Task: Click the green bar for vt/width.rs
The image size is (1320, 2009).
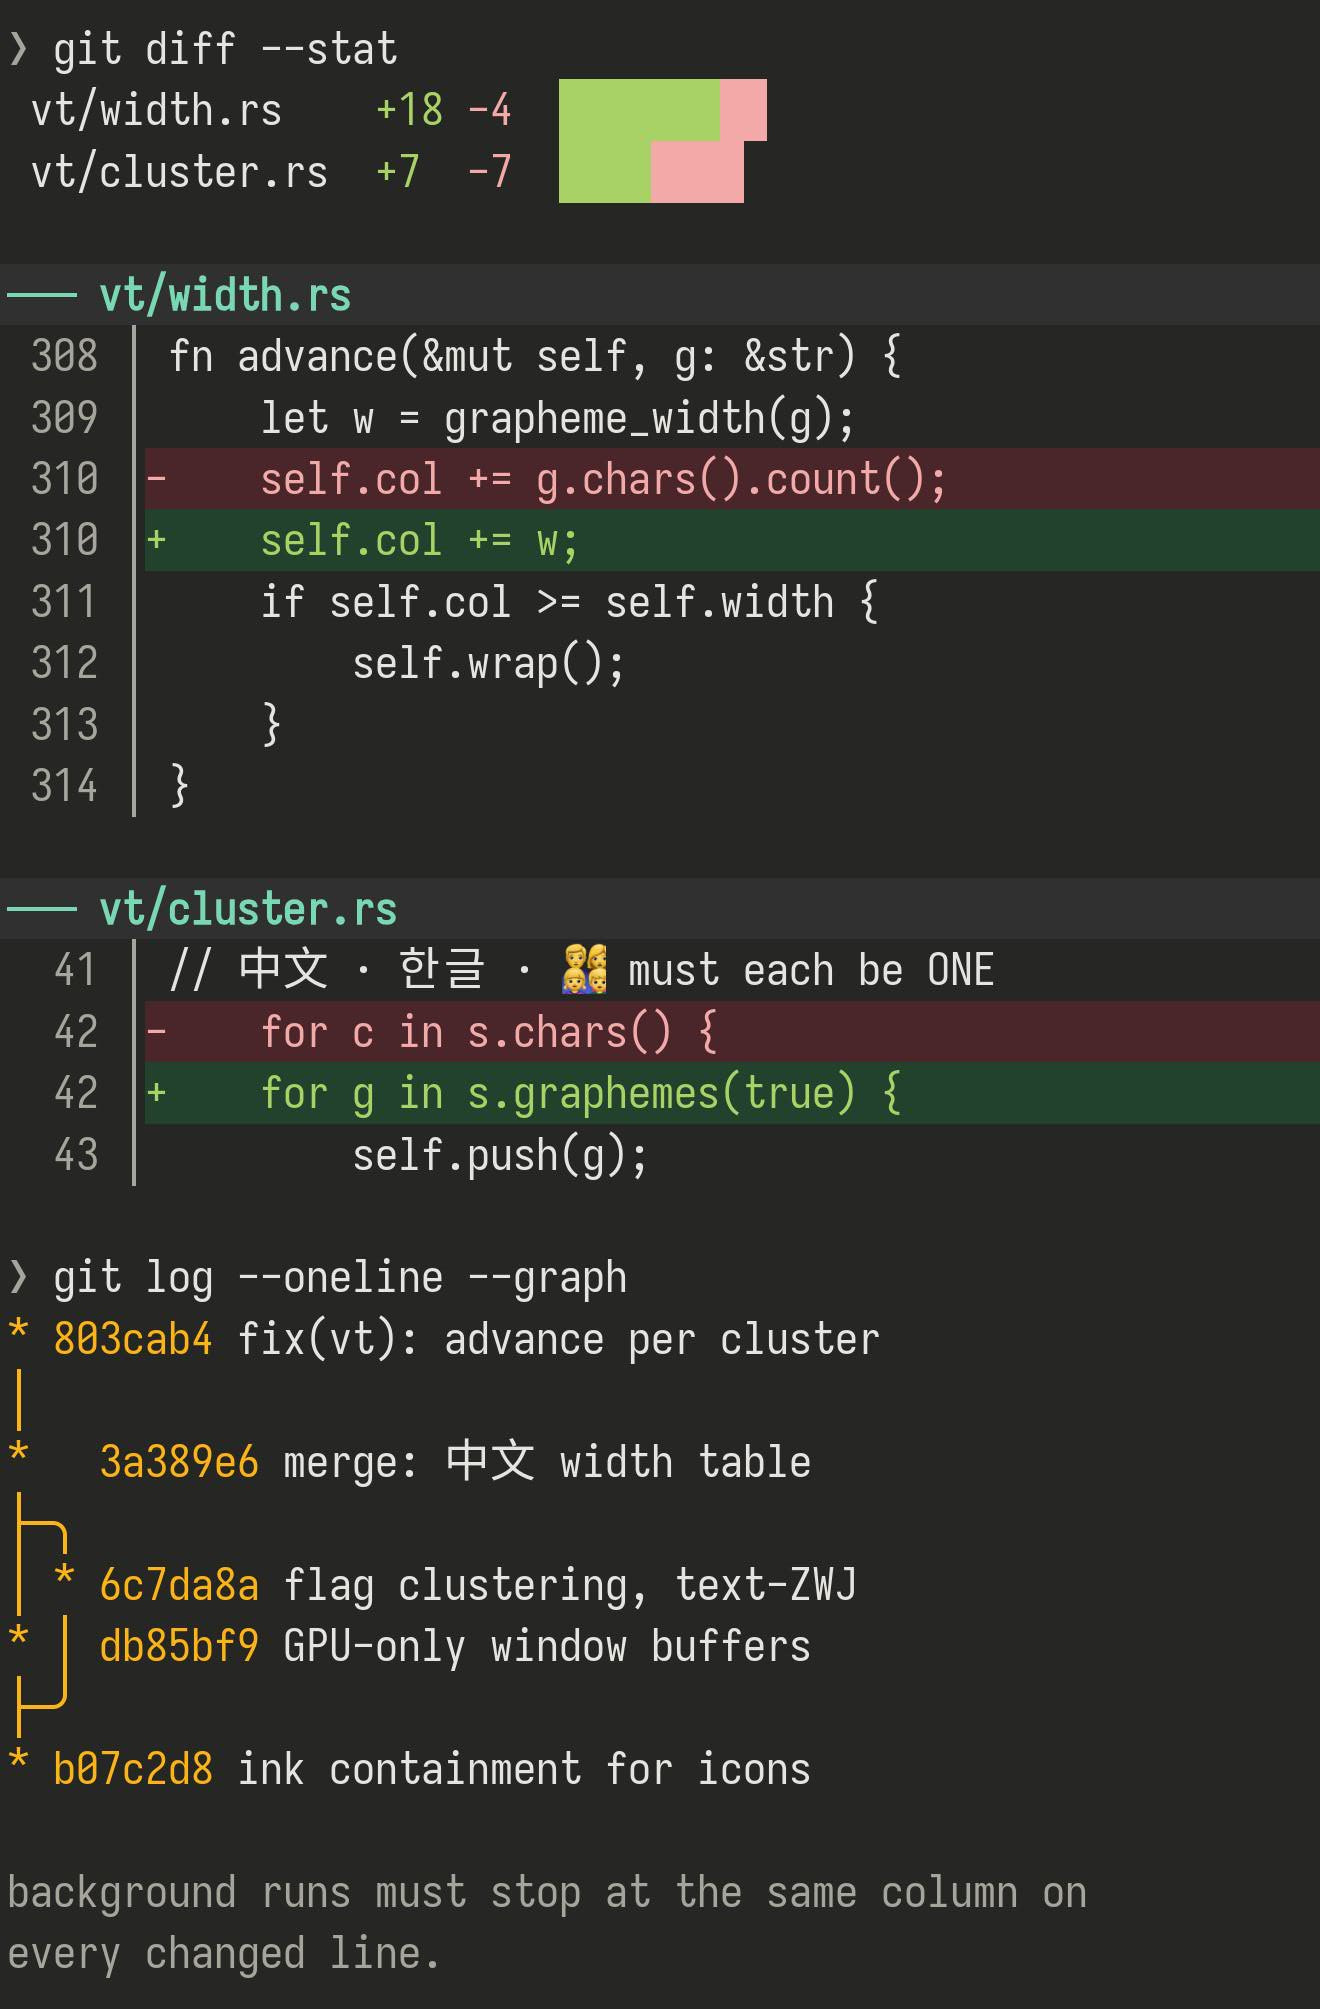Action: [x=639, y=110]
